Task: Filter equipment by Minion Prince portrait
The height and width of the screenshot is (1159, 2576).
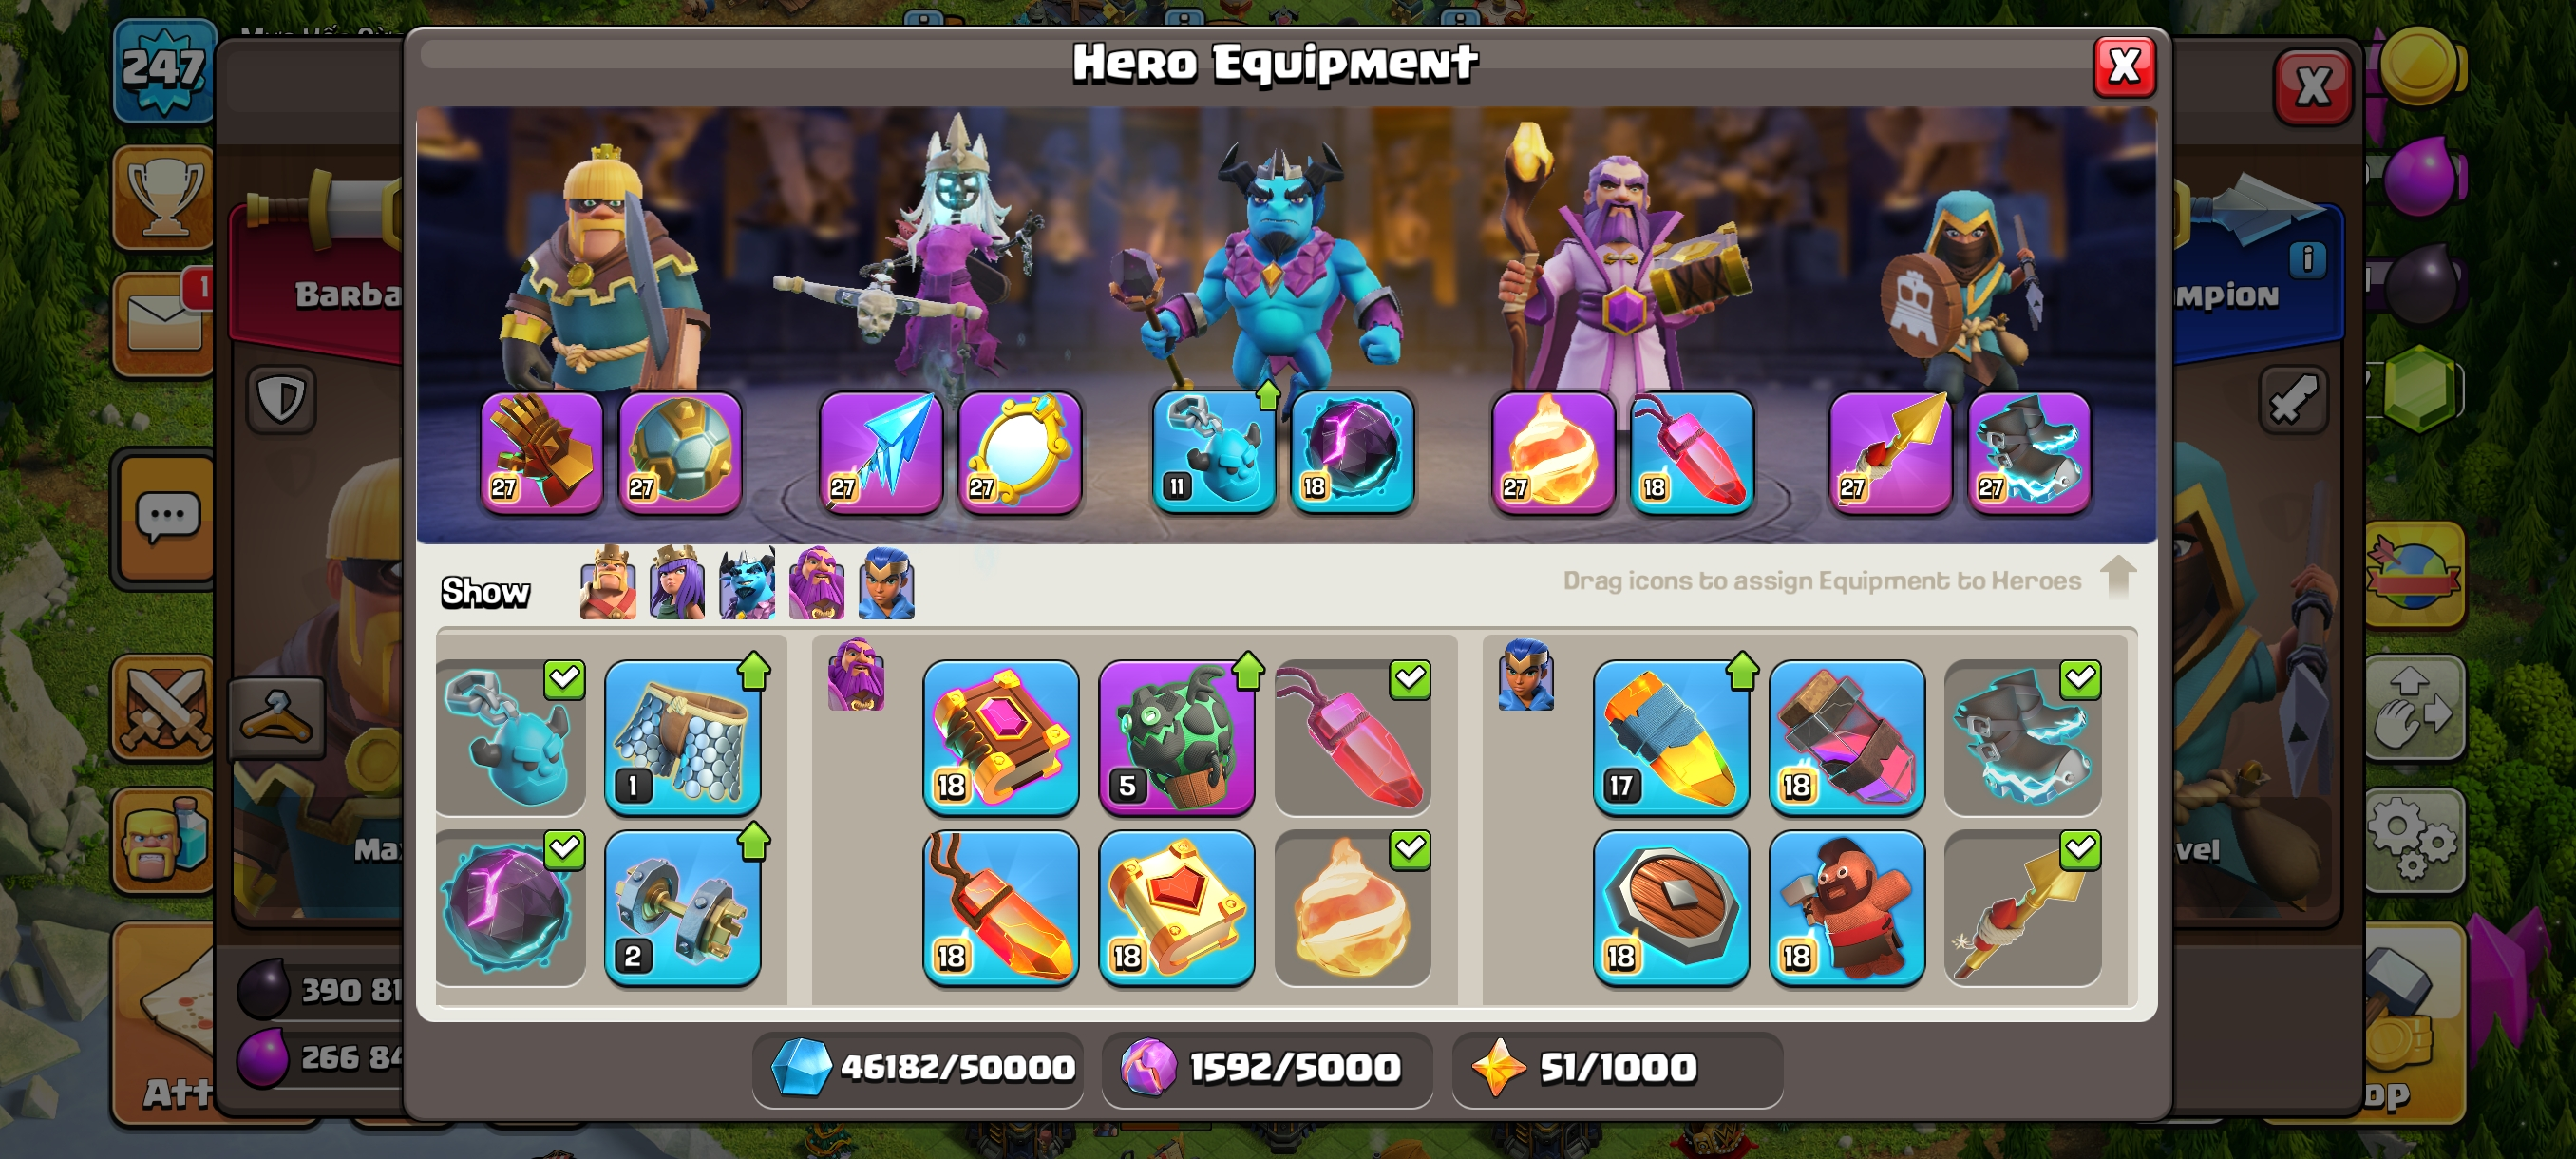Action: [x=747, y=583]
